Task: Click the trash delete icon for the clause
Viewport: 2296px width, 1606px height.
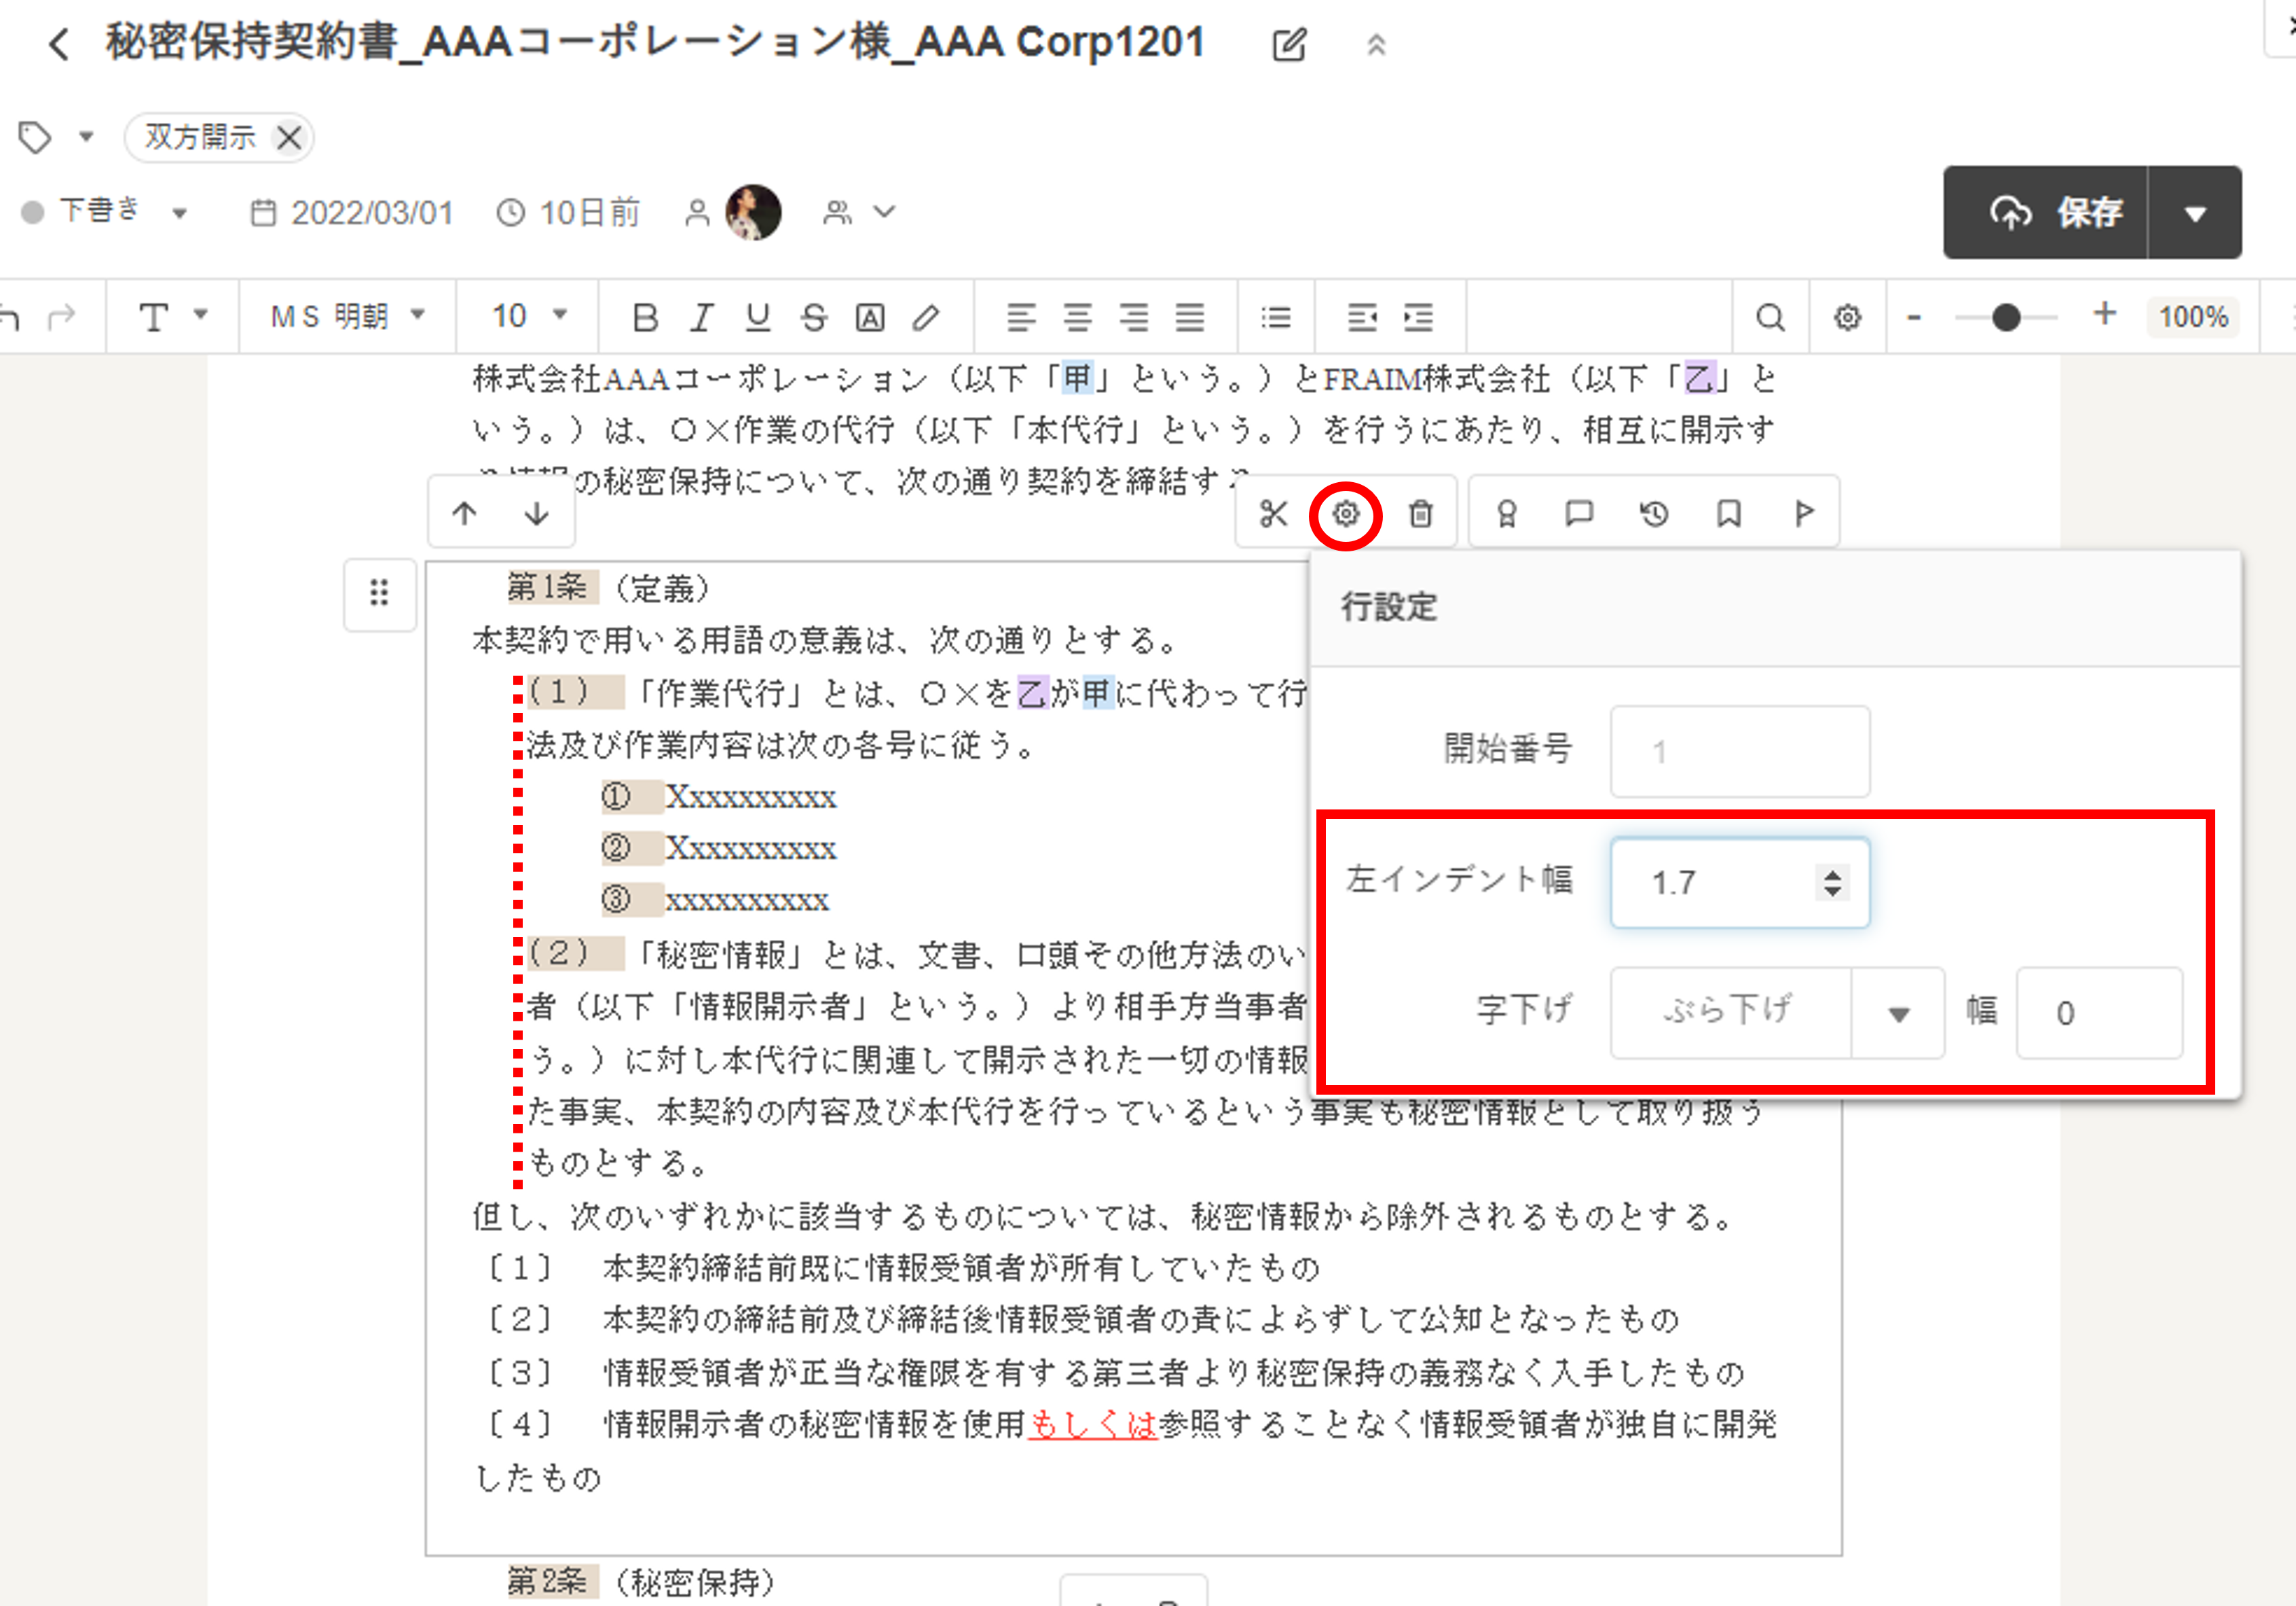Action: [1420, 514]
